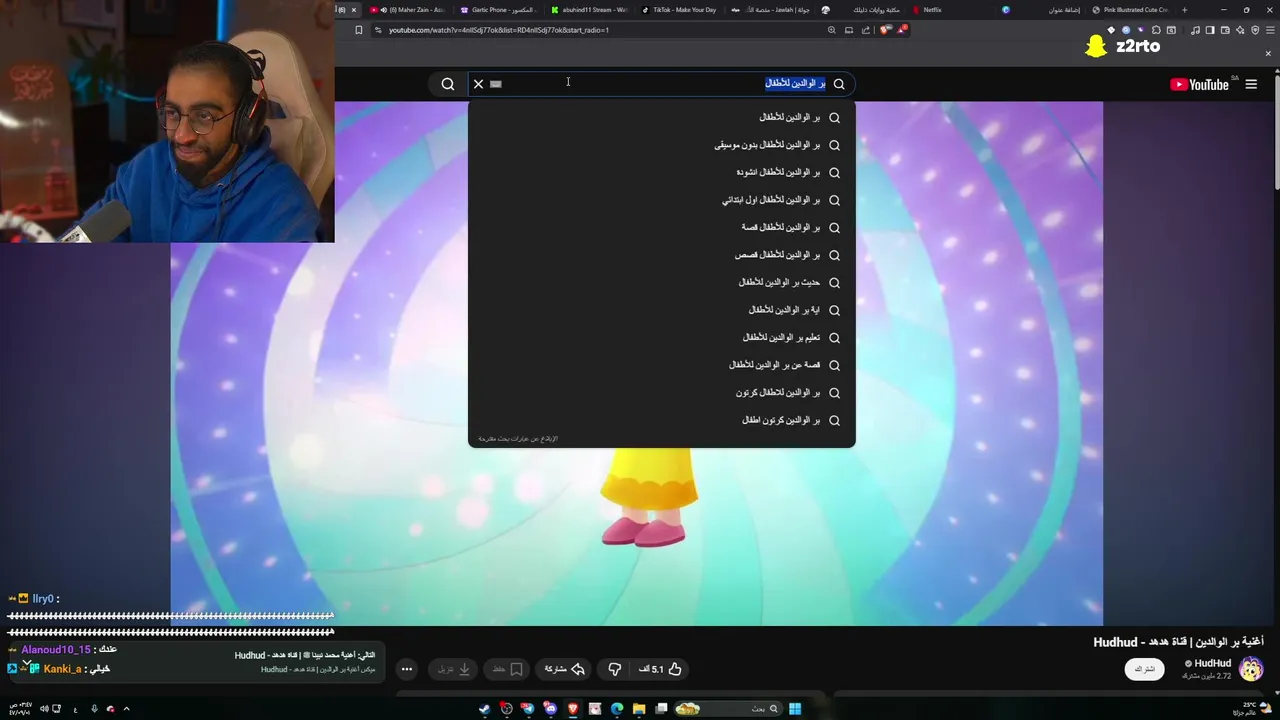Screen dimensions: 1280x720
Task: Select suggestion 'تعليم بر الوالدين للأطفال'
Action: 662,337
